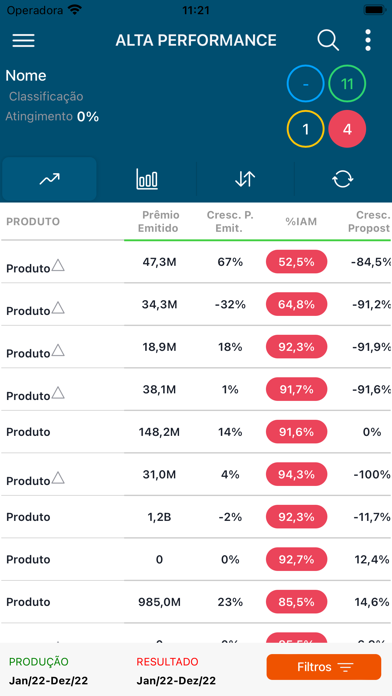This screenshot has height=696, width=392.
Task: Select the green circle showing 11
Action: 347,84
